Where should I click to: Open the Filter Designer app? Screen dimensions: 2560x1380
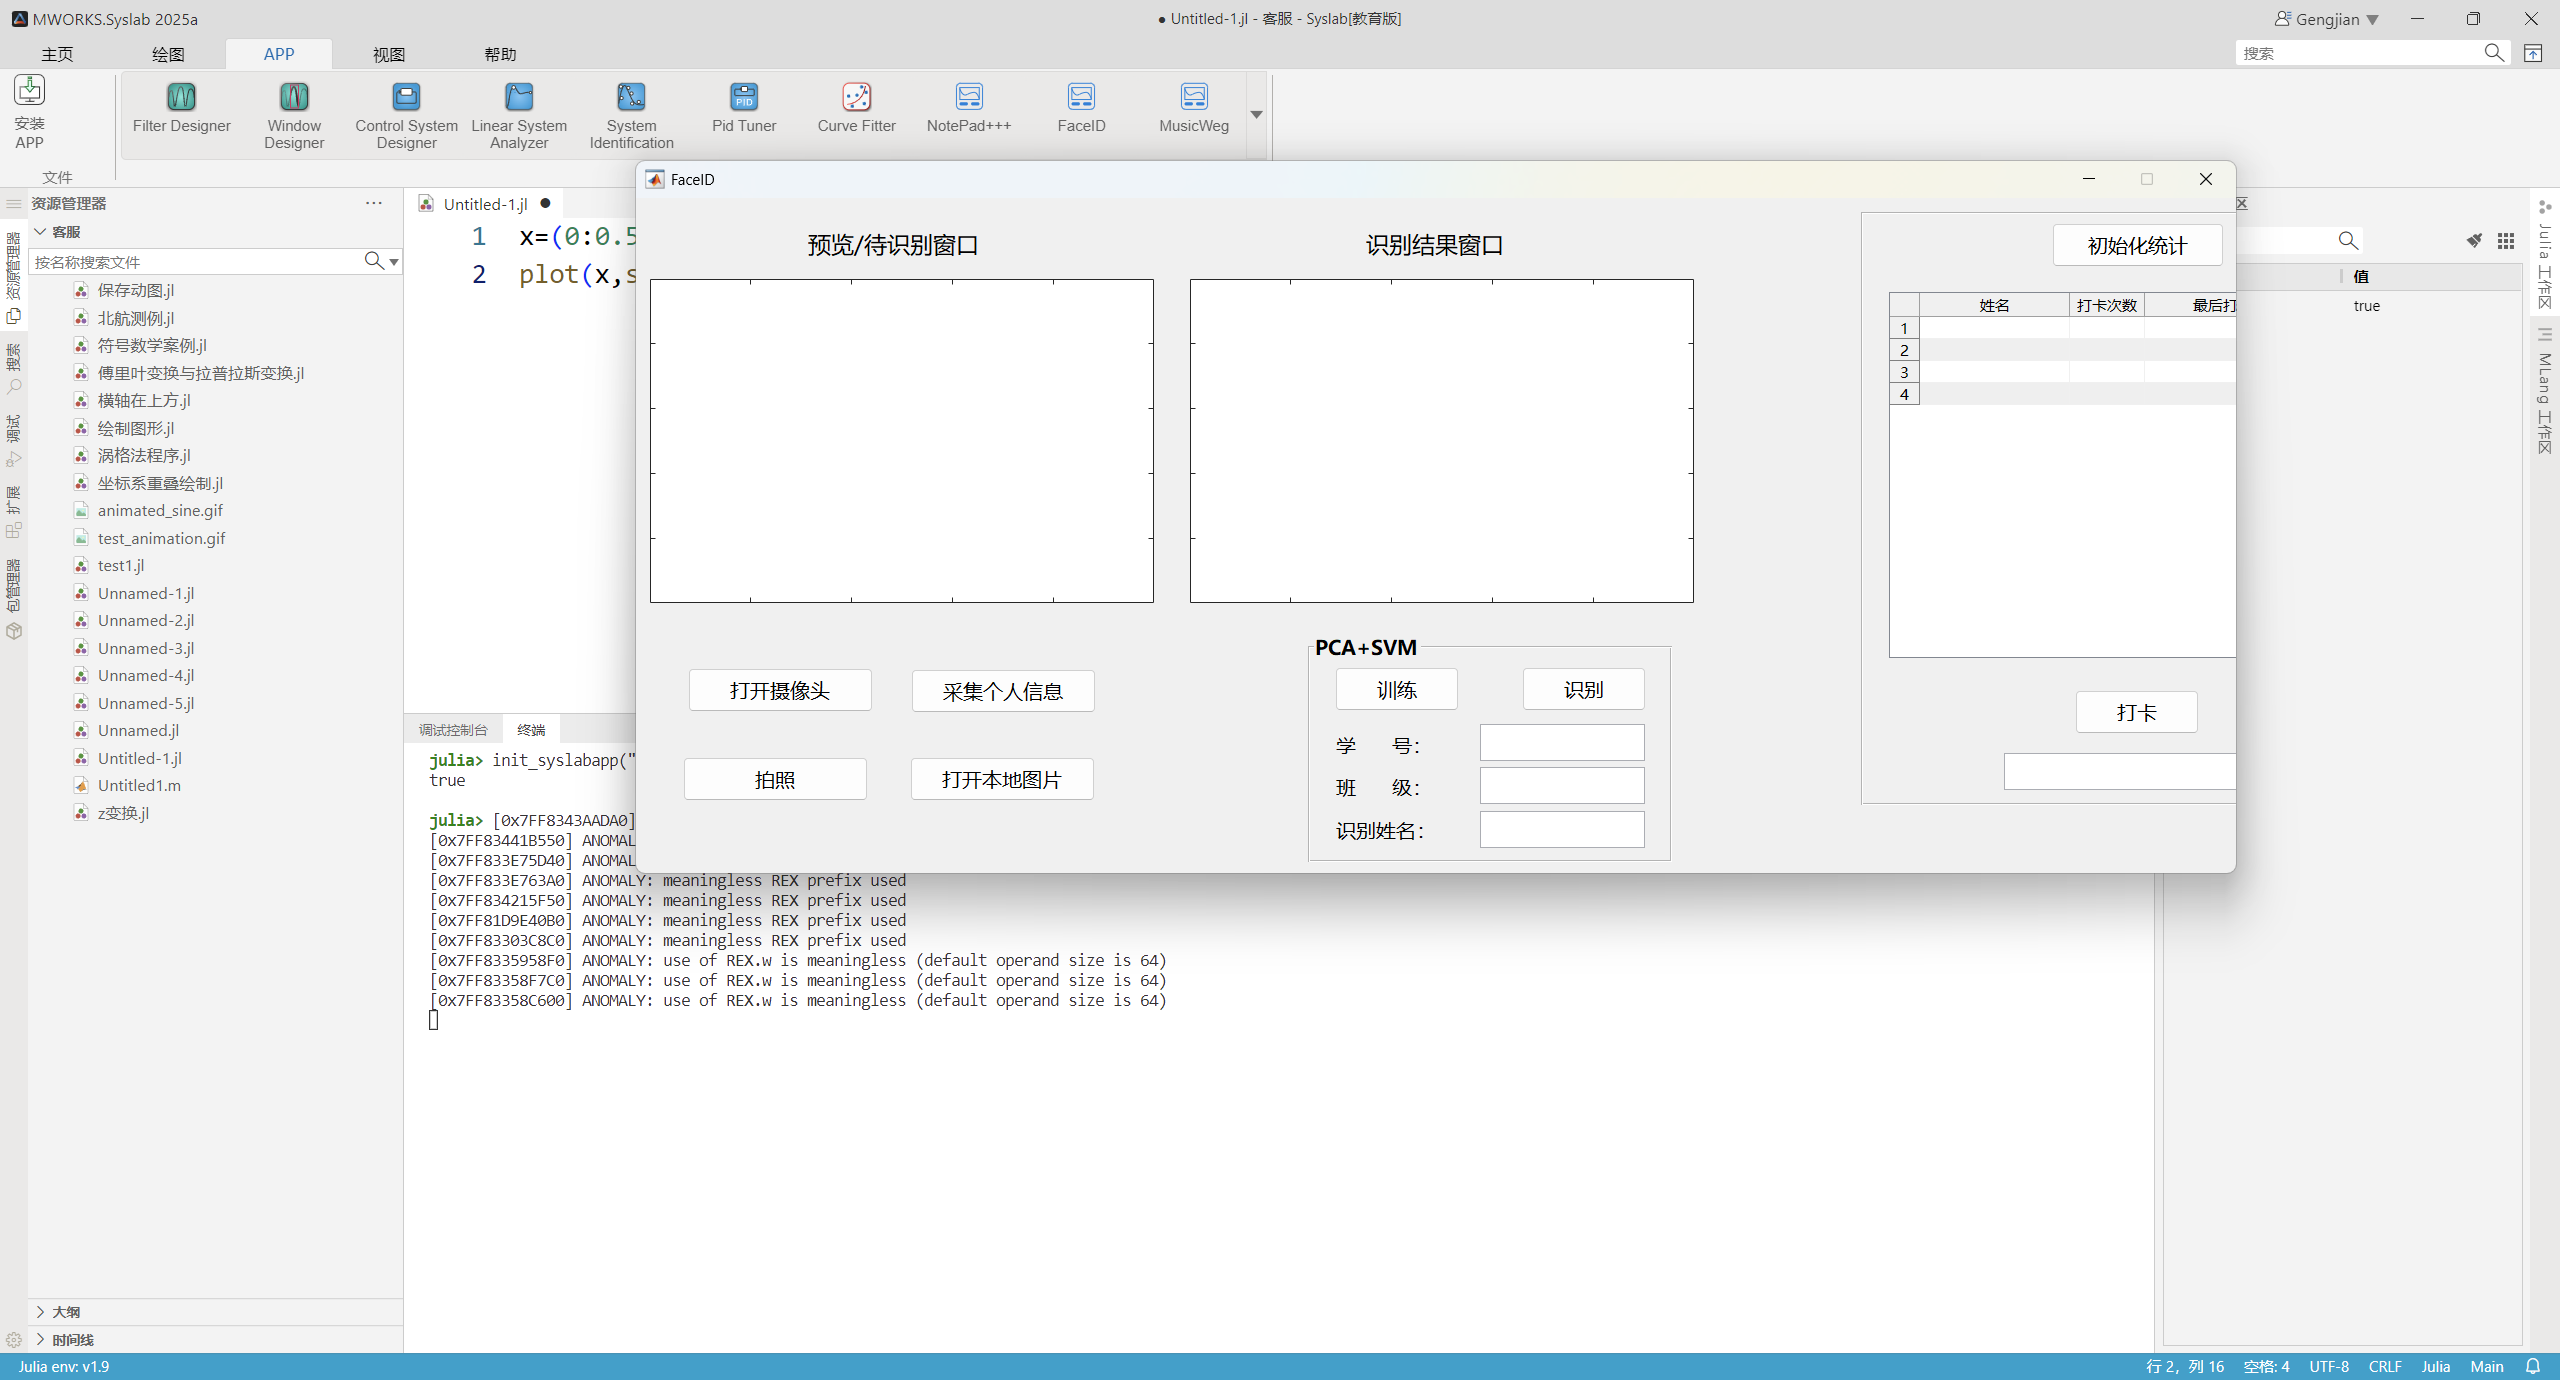click(181, 108)
